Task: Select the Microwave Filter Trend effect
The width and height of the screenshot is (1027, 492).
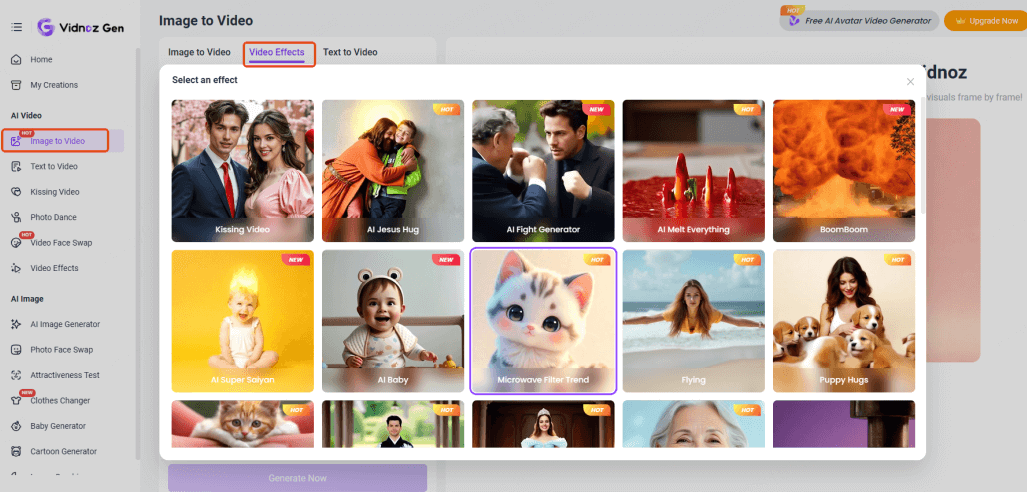Action: 543,321
